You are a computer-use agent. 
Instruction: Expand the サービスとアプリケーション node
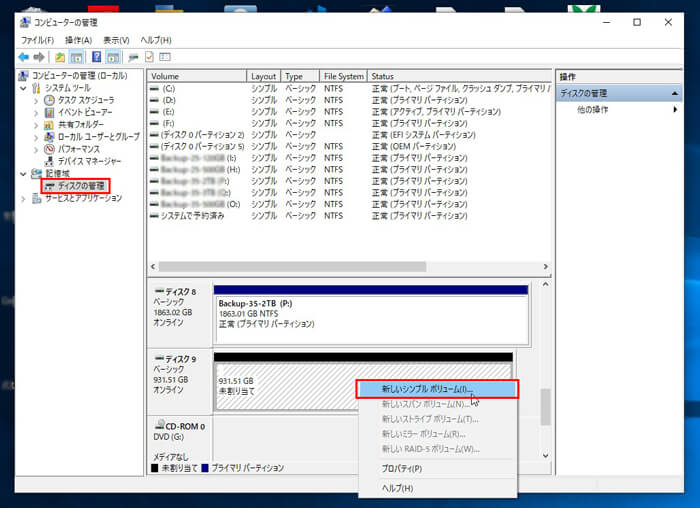(23, 199)
